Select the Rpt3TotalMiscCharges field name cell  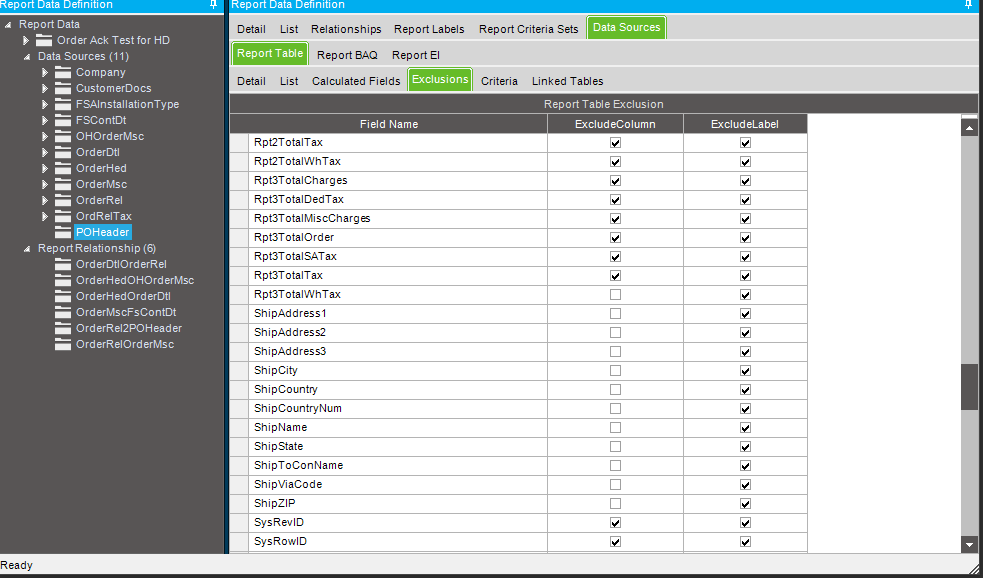click(x=397, y=219)
